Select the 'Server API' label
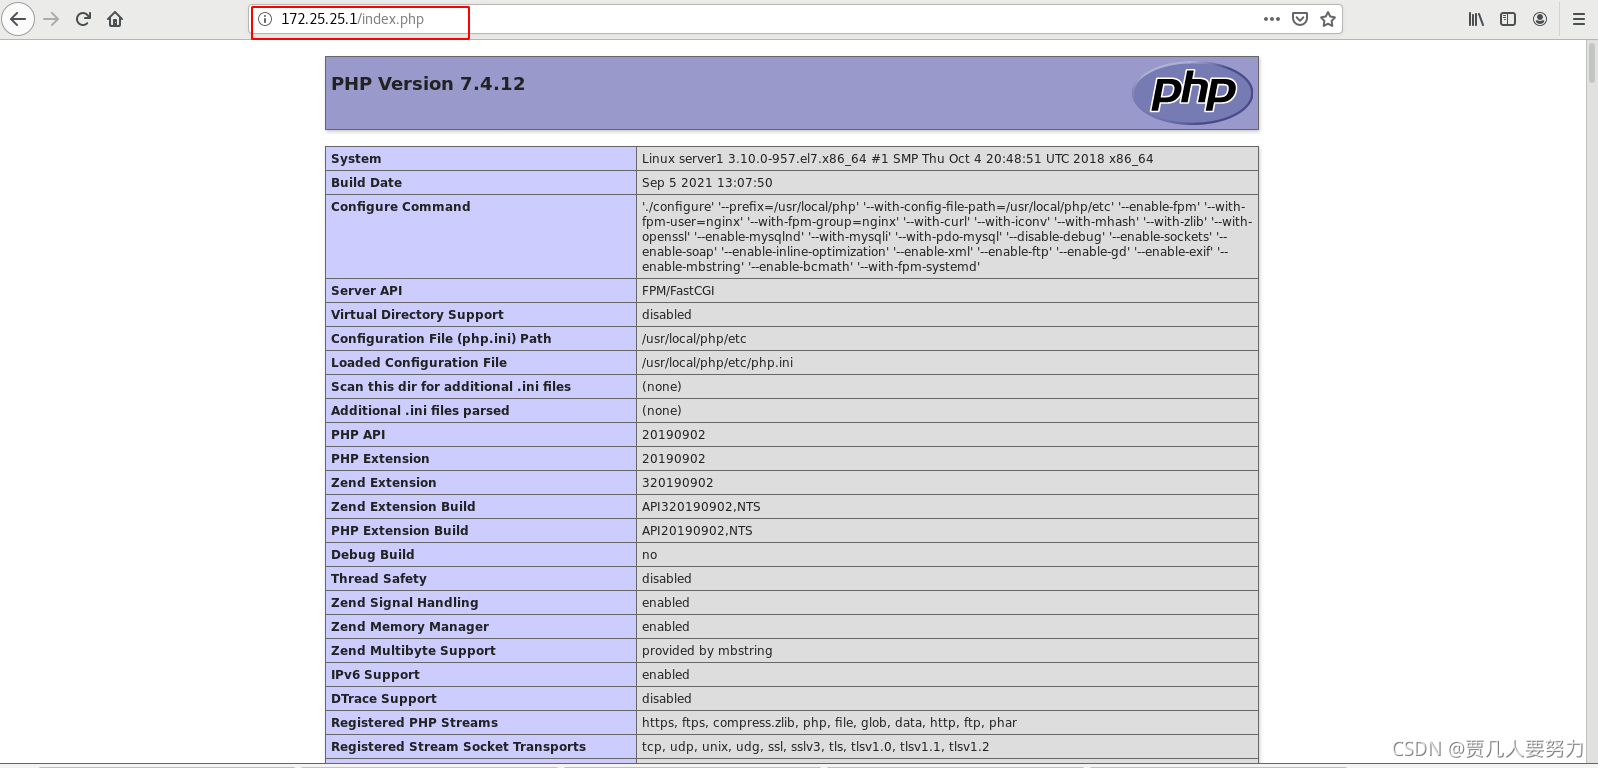Image resolution: width=1598 pixels, height=768 pixels. tap(366, 291)
